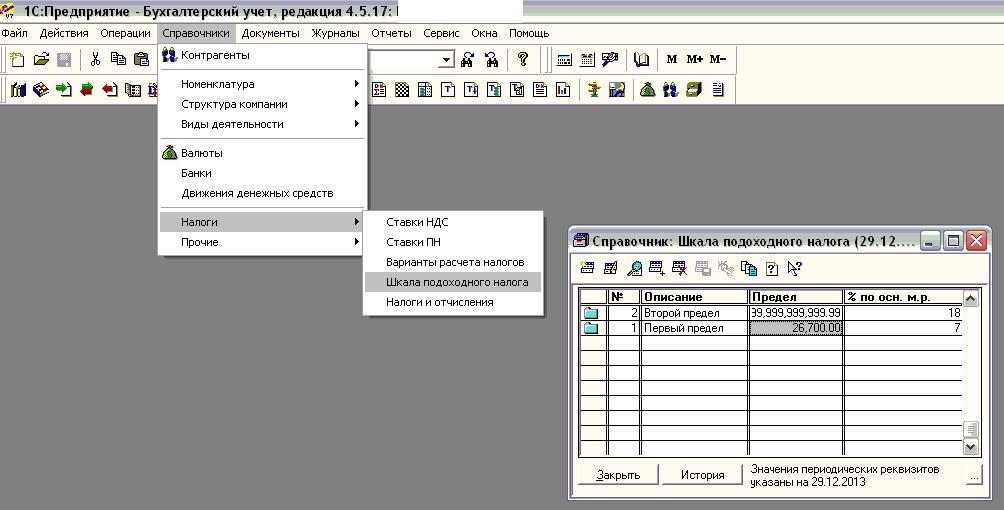Open the Журналы menu

336,33
